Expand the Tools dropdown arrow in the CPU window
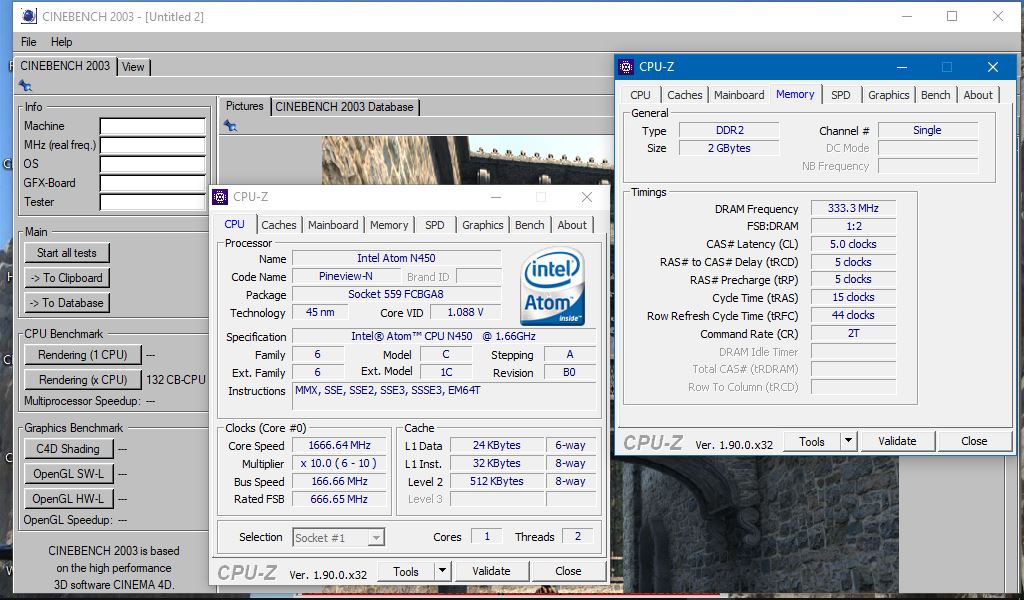The image size is (1024, 600). coord(442,571)
